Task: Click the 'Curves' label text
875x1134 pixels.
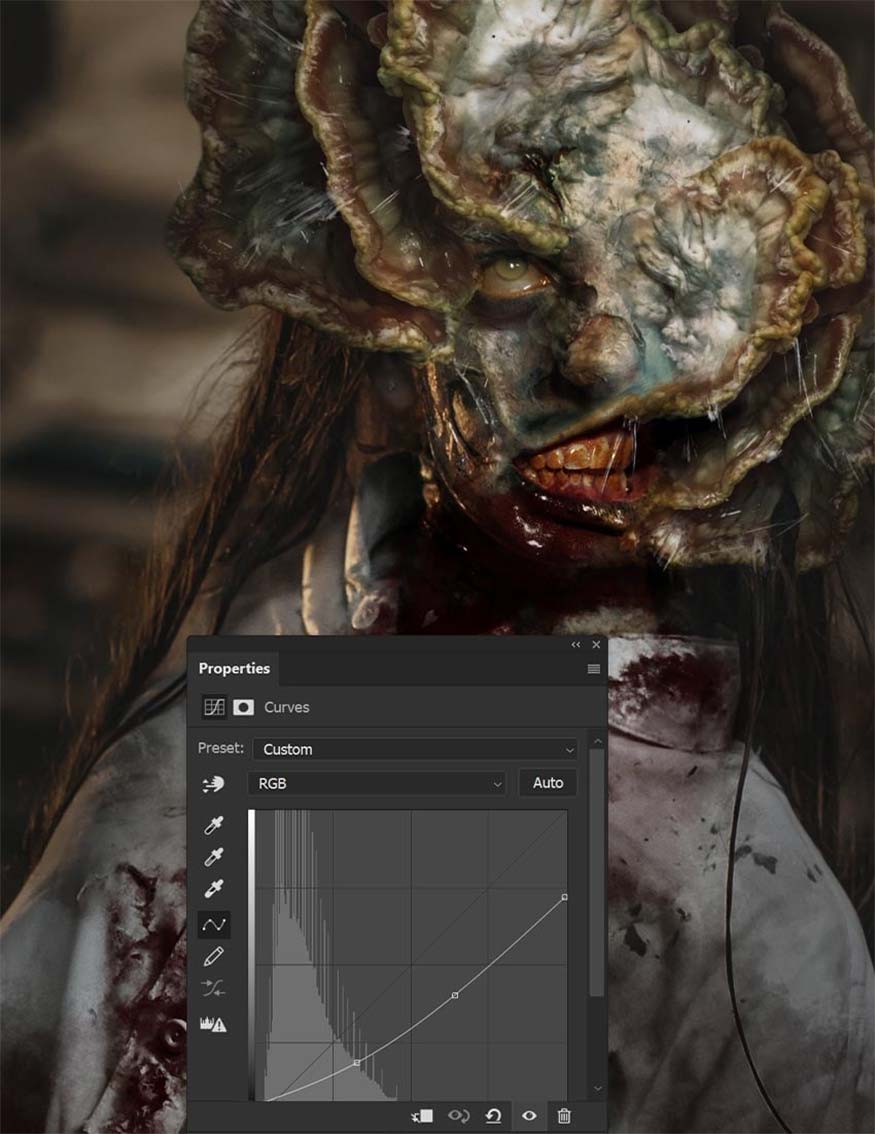Action: click(x=286, y=707)
